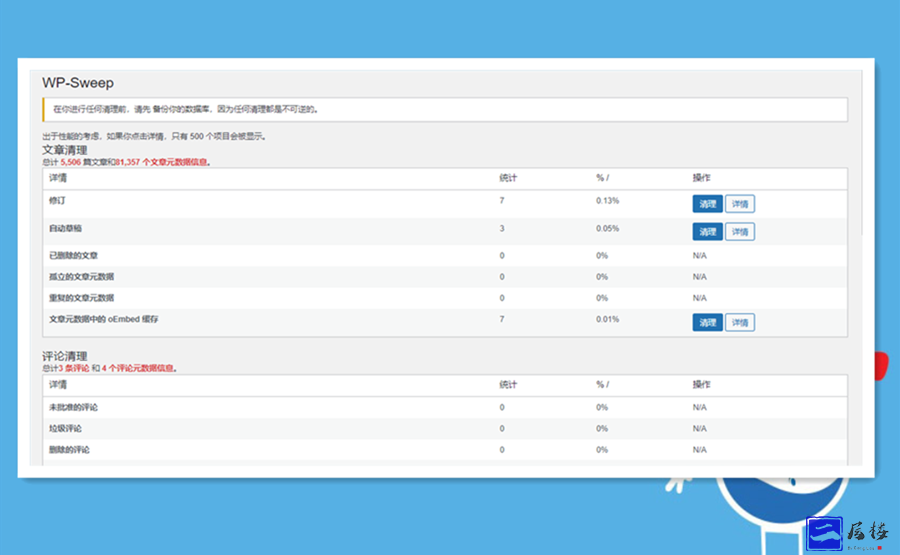Click the 操作 header in 评论清理 table

[701, 385]
